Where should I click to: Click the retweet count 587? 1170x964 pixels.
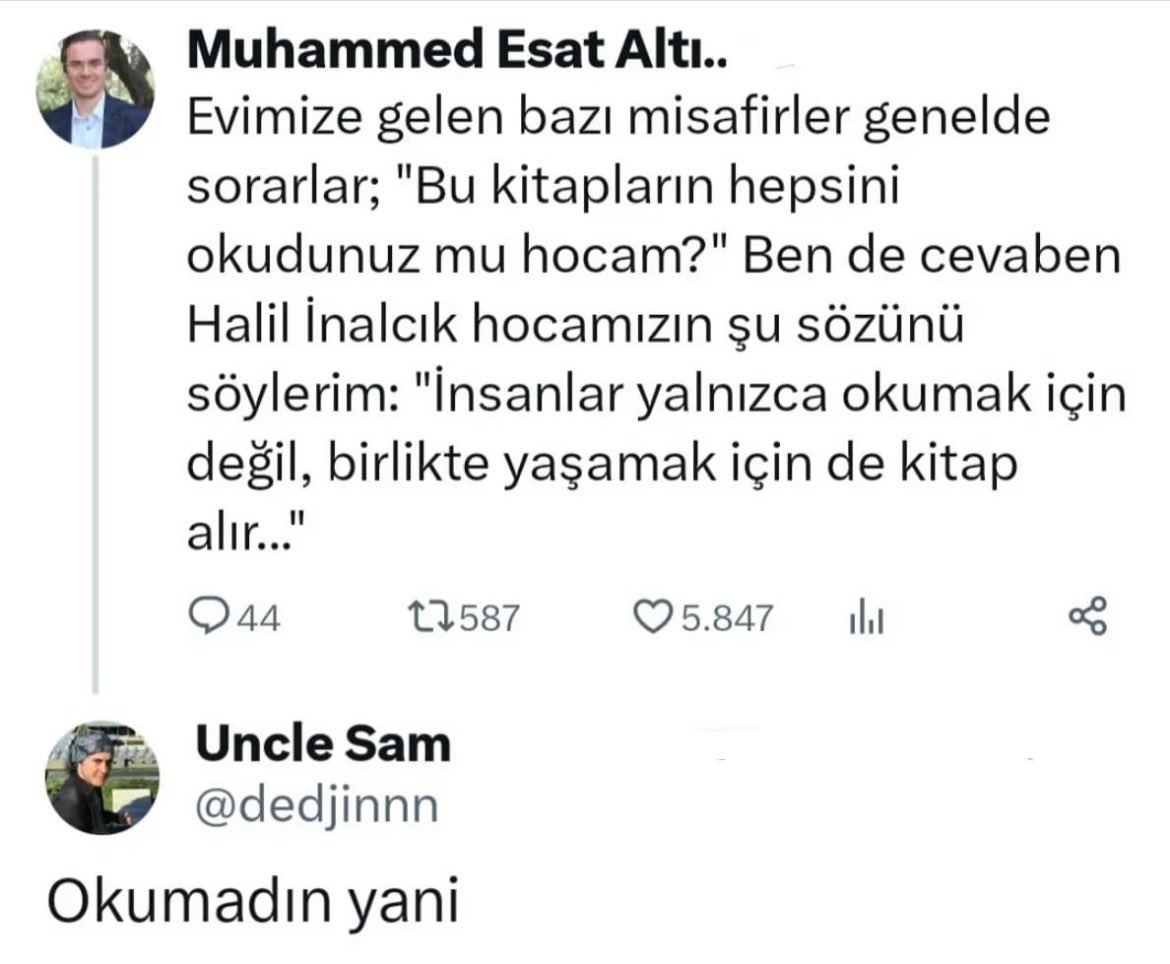[x=488, y=618]
